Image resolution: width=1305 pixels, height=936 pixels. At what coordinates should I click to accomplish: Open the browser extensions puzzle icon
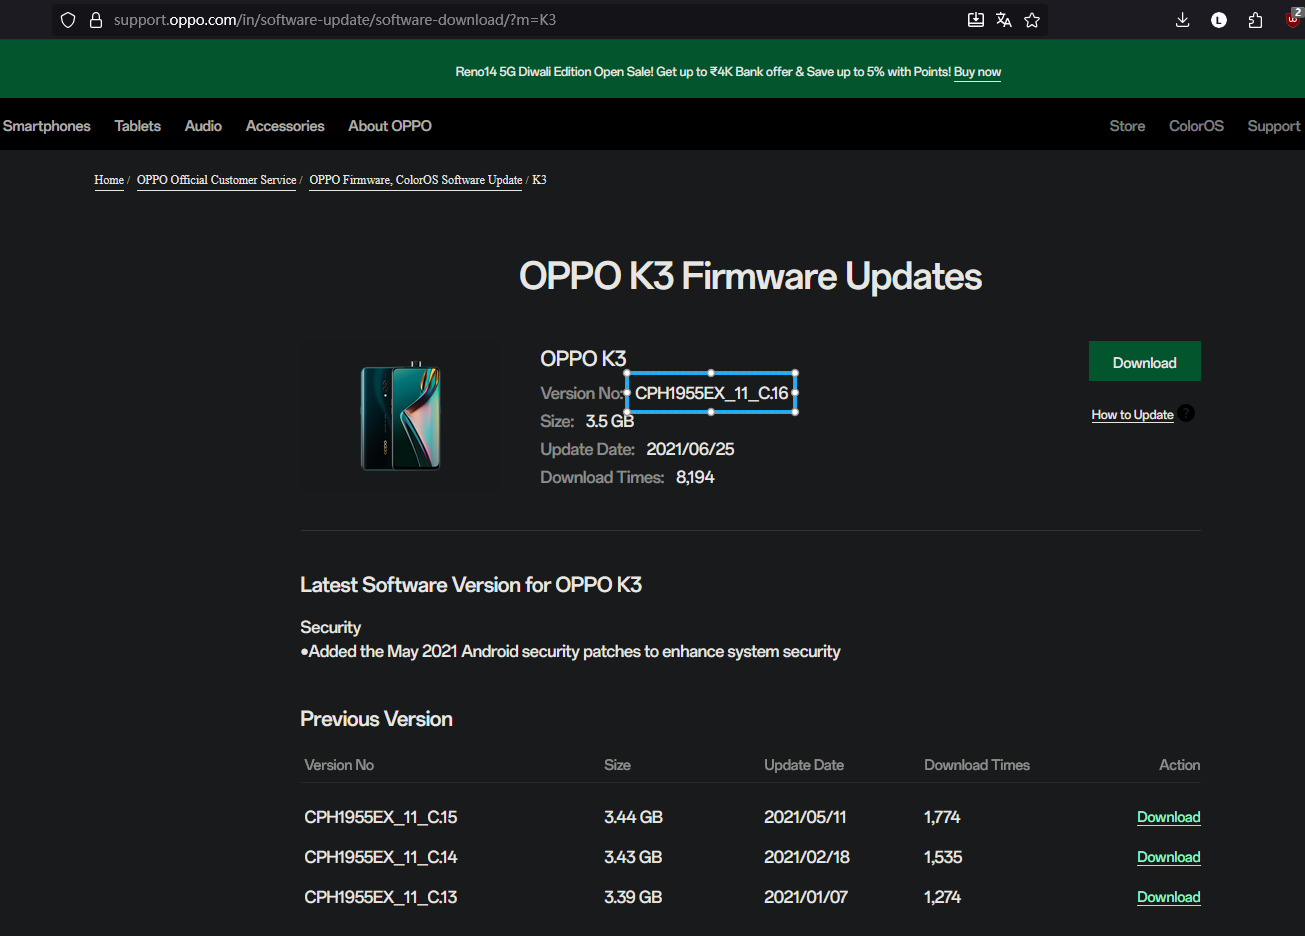pos(1255,20)
